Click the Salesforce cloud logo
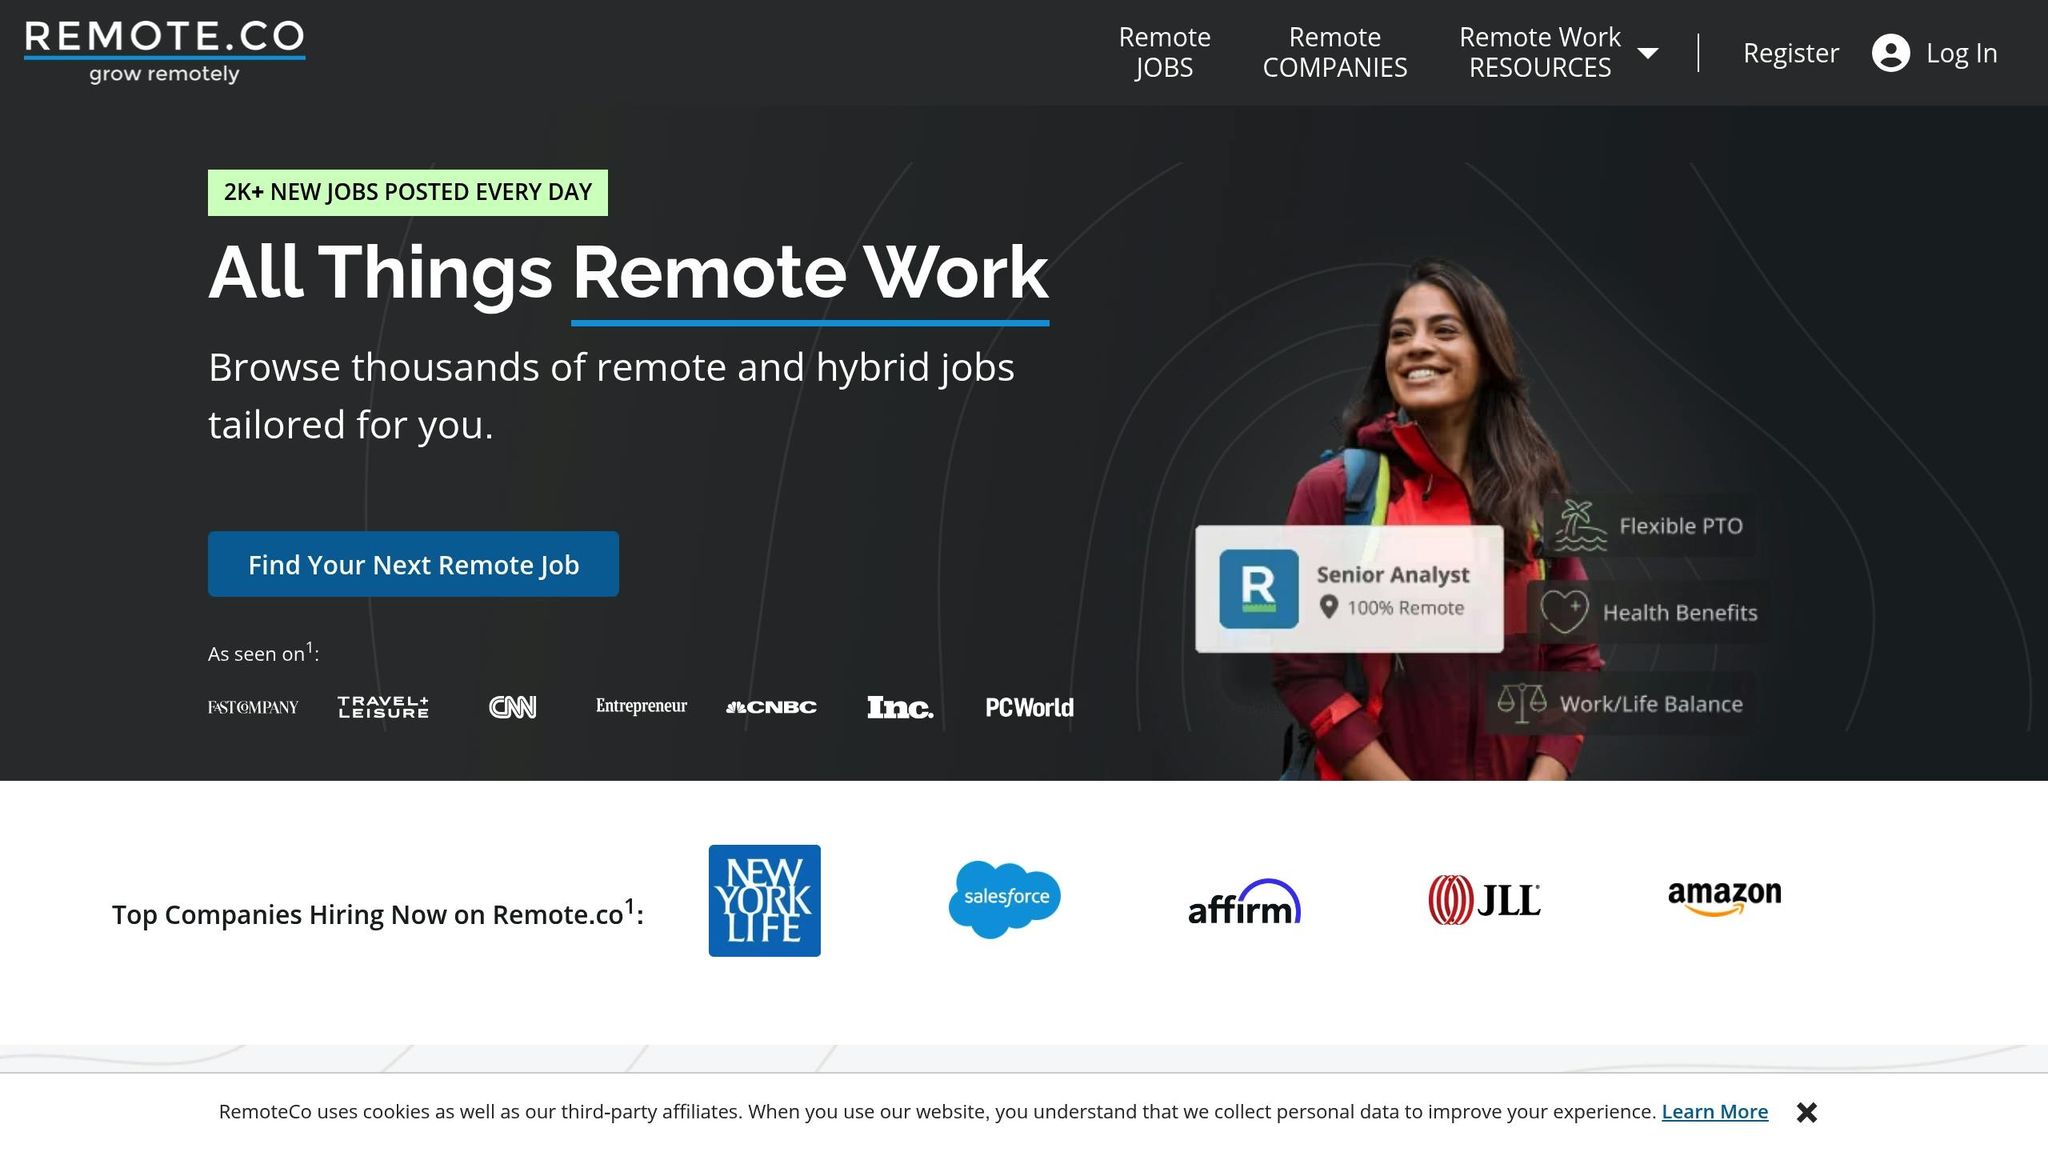 (x=1004, y=898)
